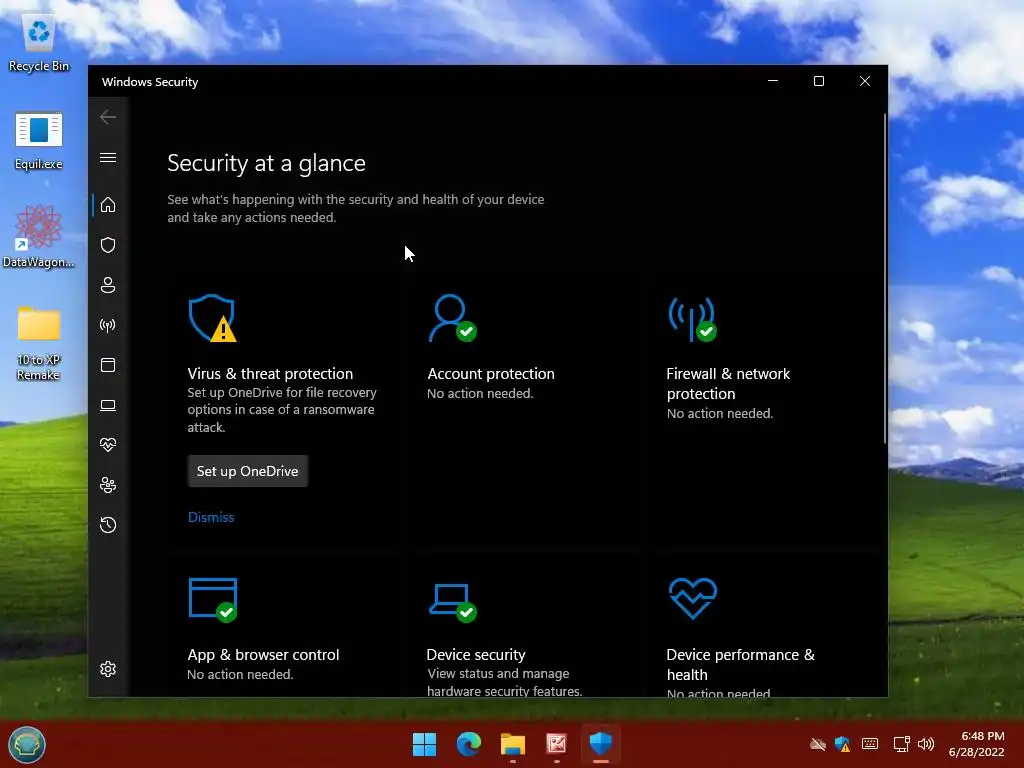The height and width of the screenshot is (768, 1024).
Task: Click the Windows Security vertical scrollbar
Action: click(x=885, y=280)
